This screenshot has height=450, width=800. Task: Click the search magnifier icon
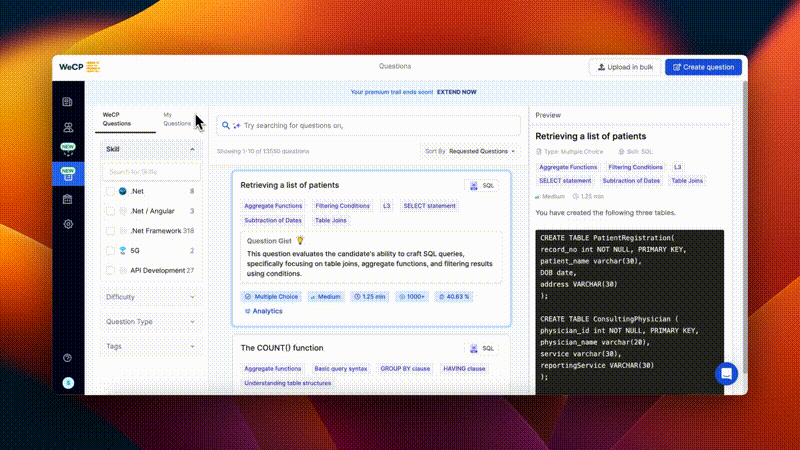pyautogui.click(x=226, y=126)
